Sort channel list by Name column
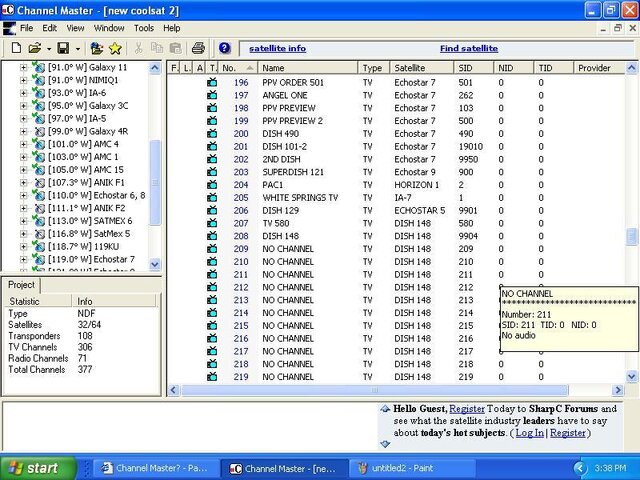640x480 pixels. (308, 68)
